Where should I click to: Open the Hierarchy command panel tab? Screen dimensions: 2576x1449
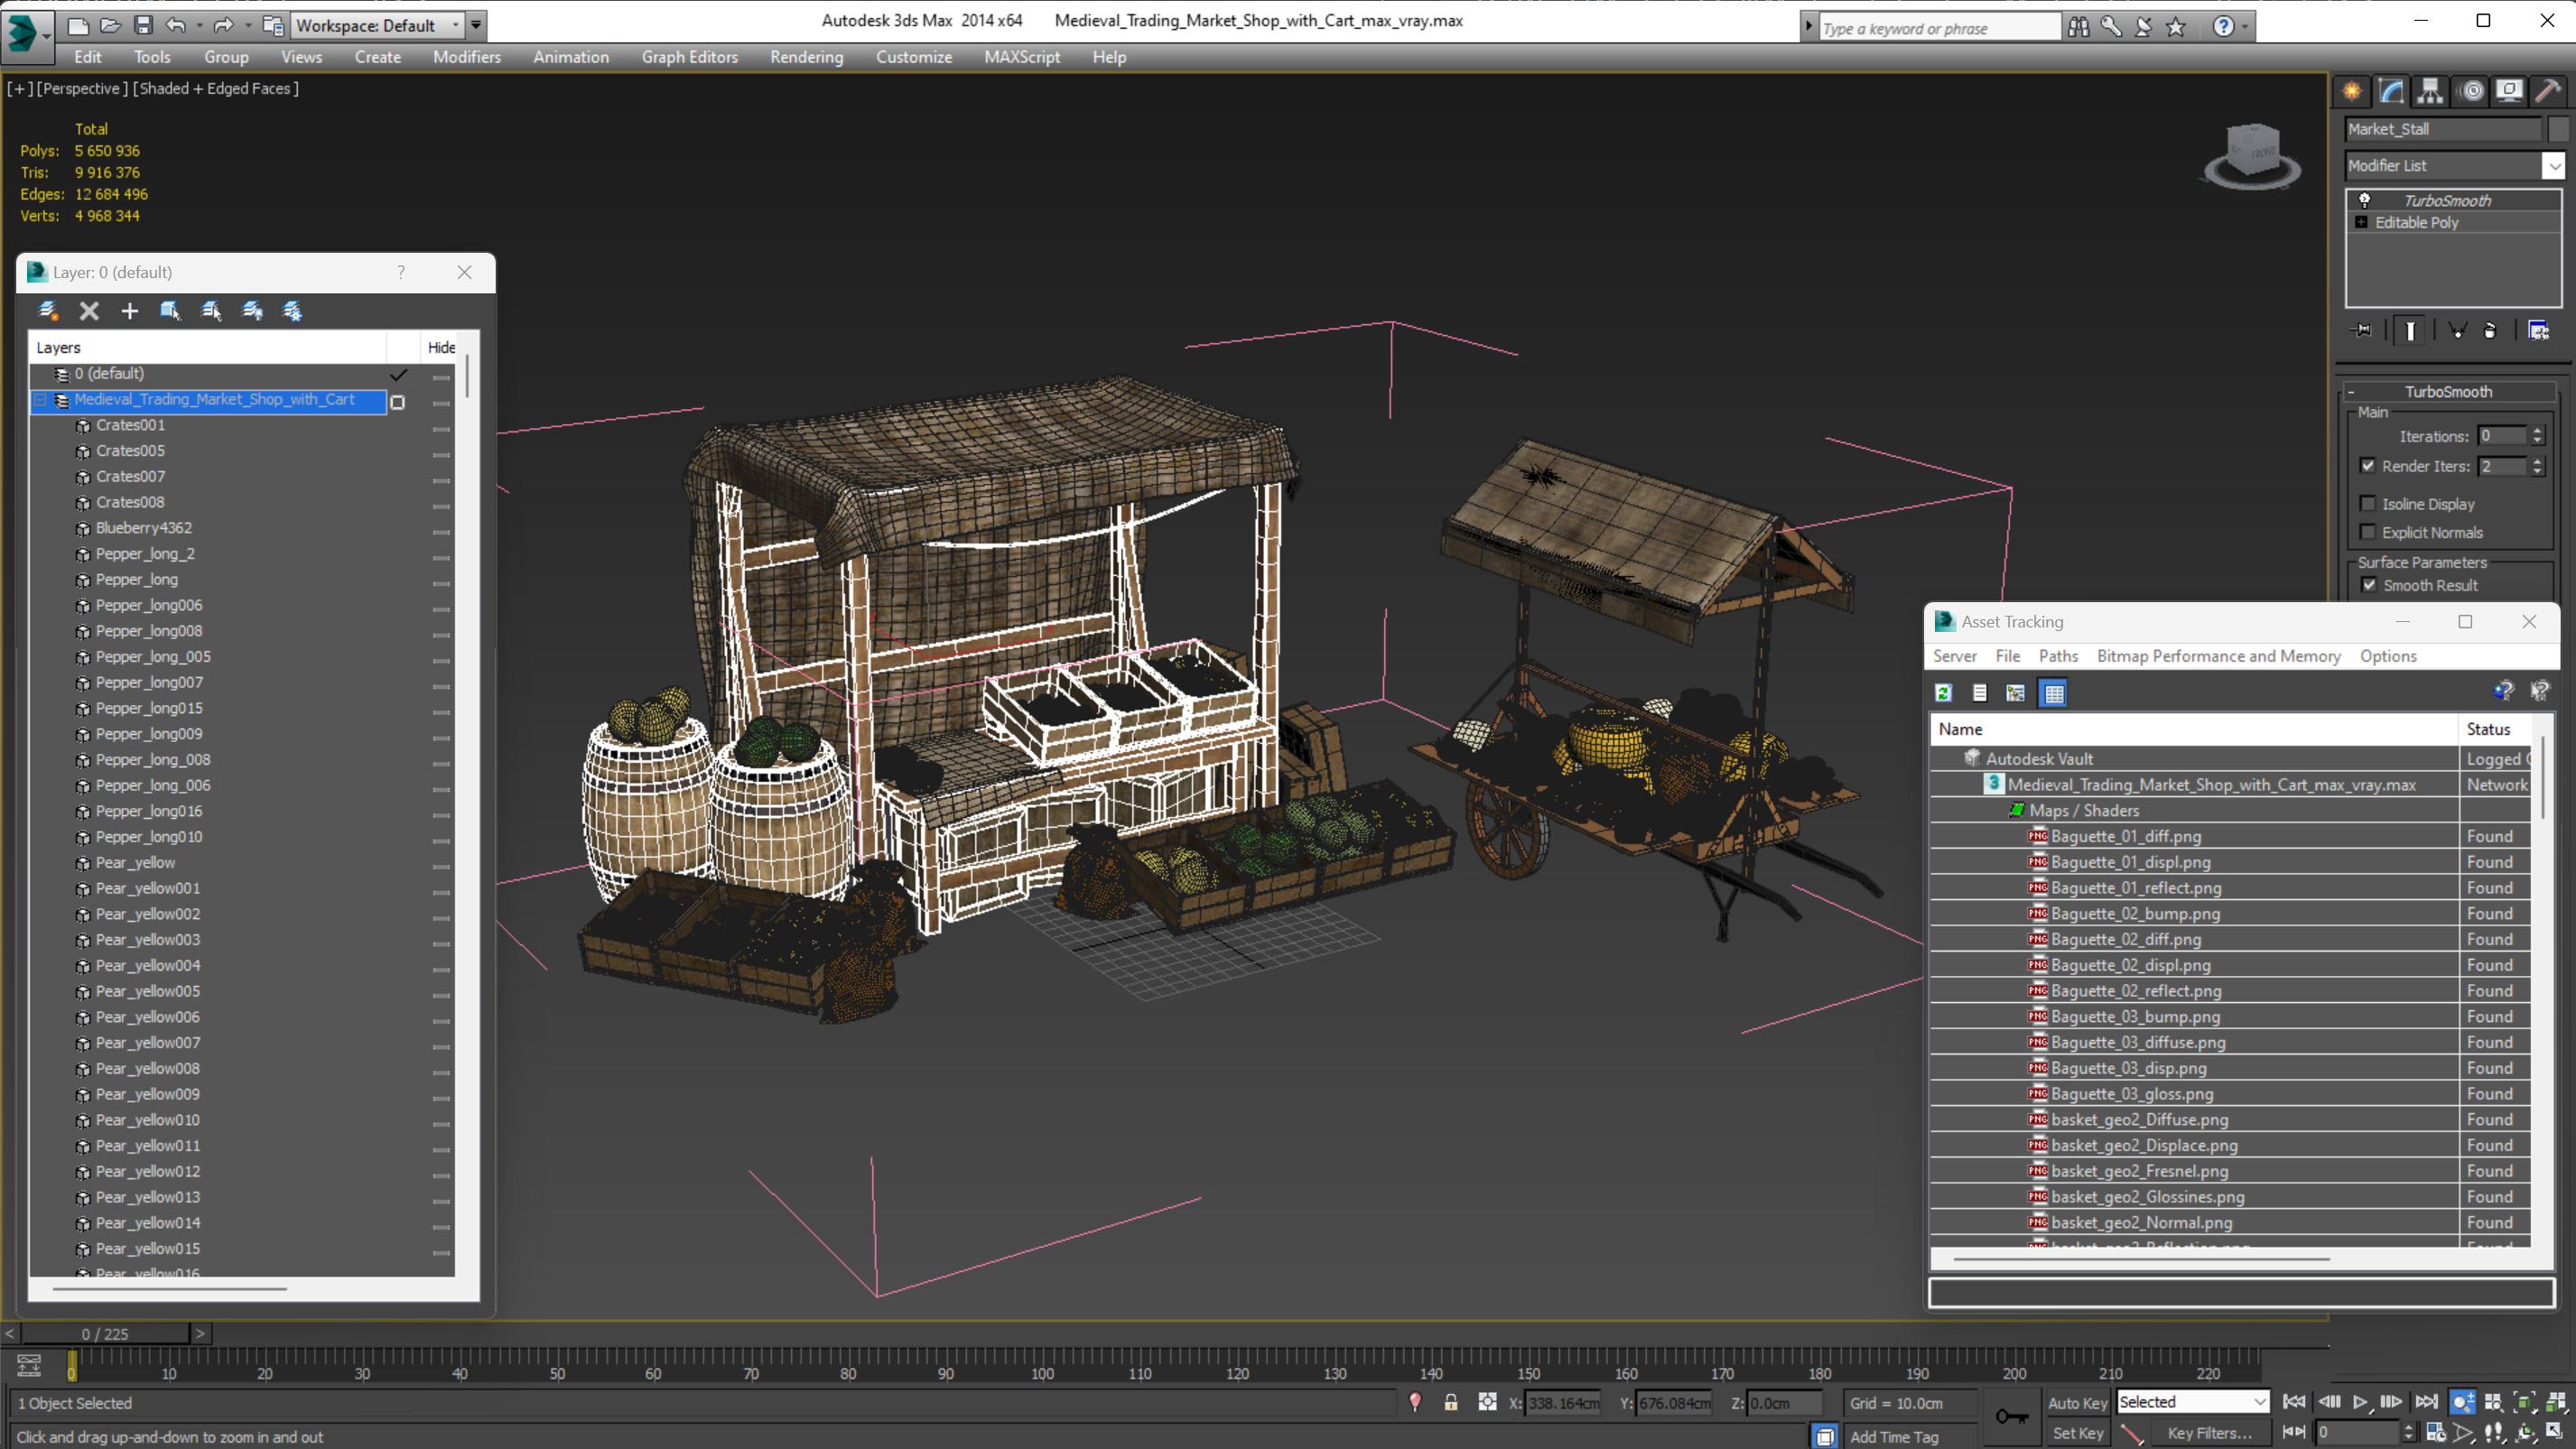[2430, 91]
